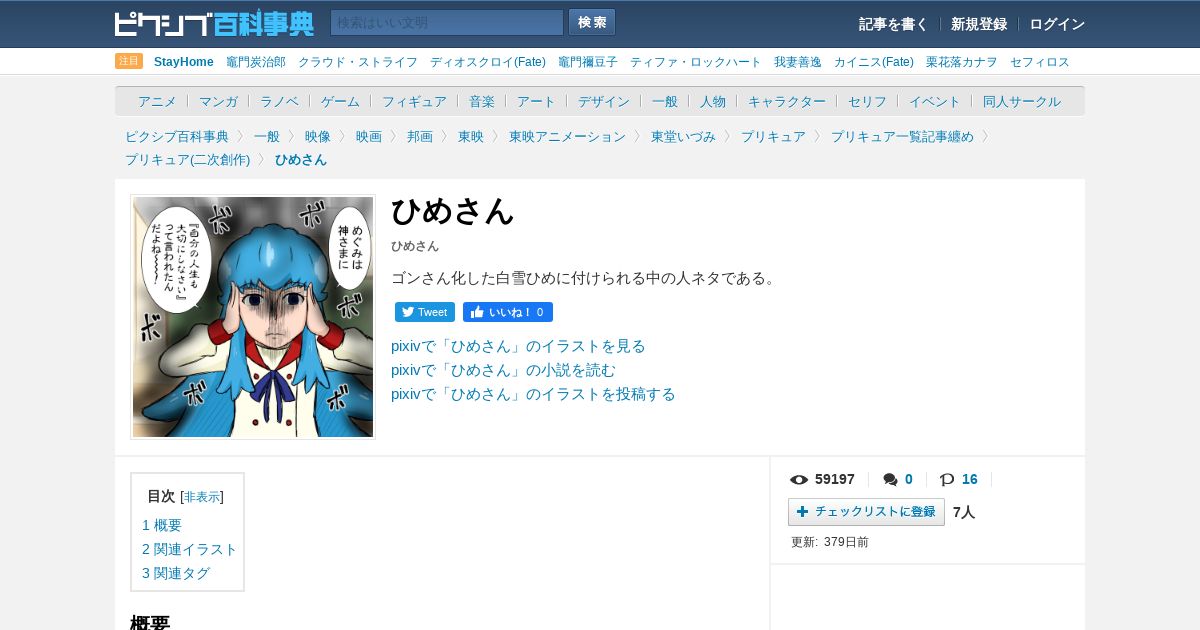1200x630 pixels.
Task: Open the StayHome trending tag
Action: (184, 62)
